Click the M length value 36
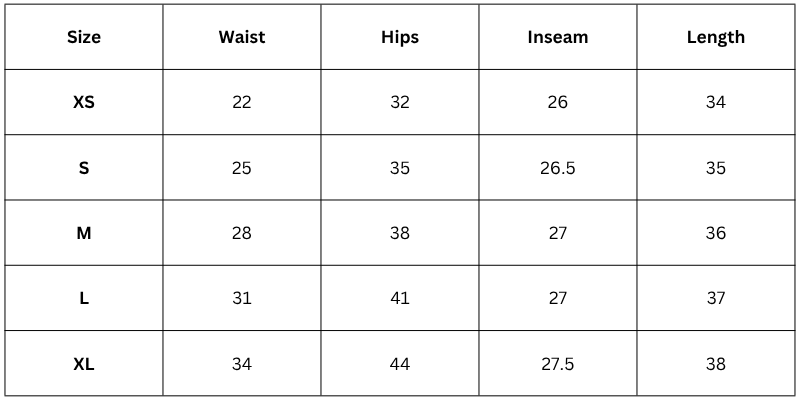800x400 pixels. coord(716,233)
